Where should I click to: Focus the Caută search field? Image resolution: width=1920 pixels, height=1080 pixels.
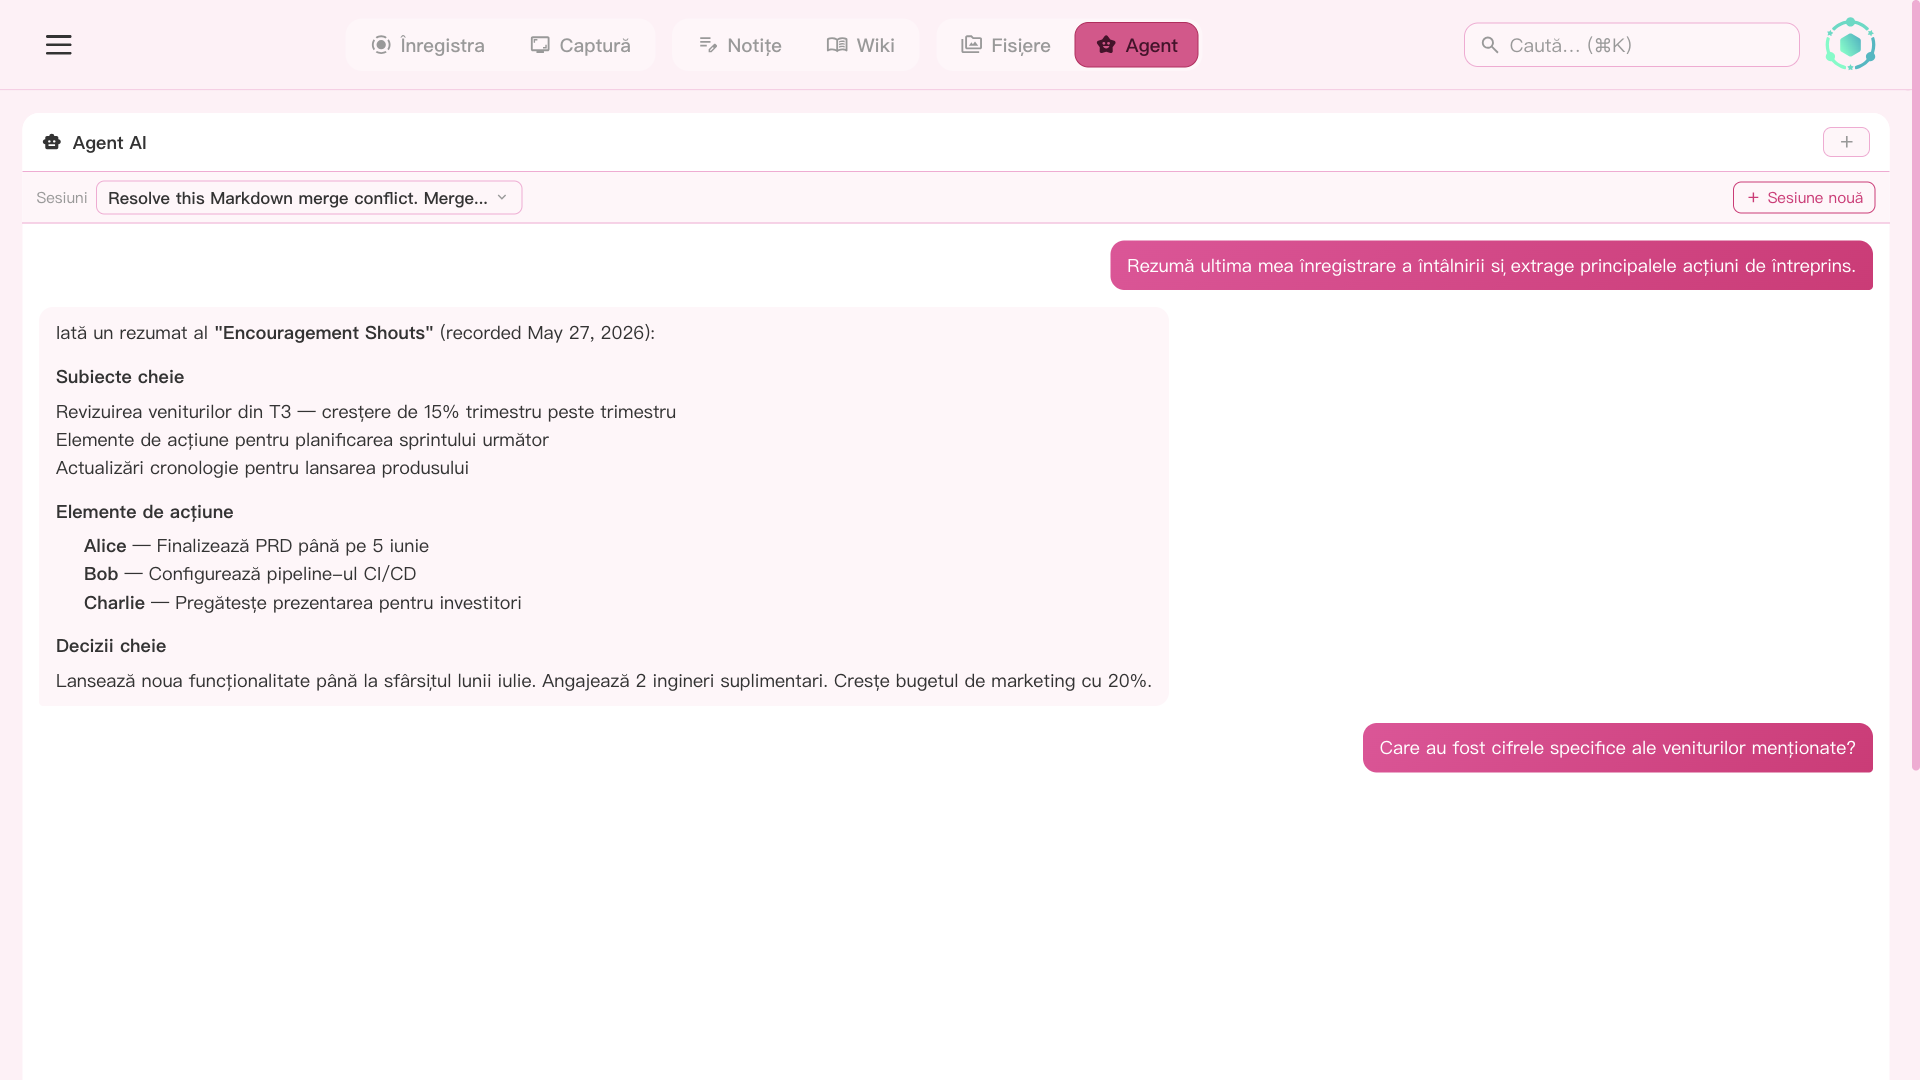tap(1631, 45)
